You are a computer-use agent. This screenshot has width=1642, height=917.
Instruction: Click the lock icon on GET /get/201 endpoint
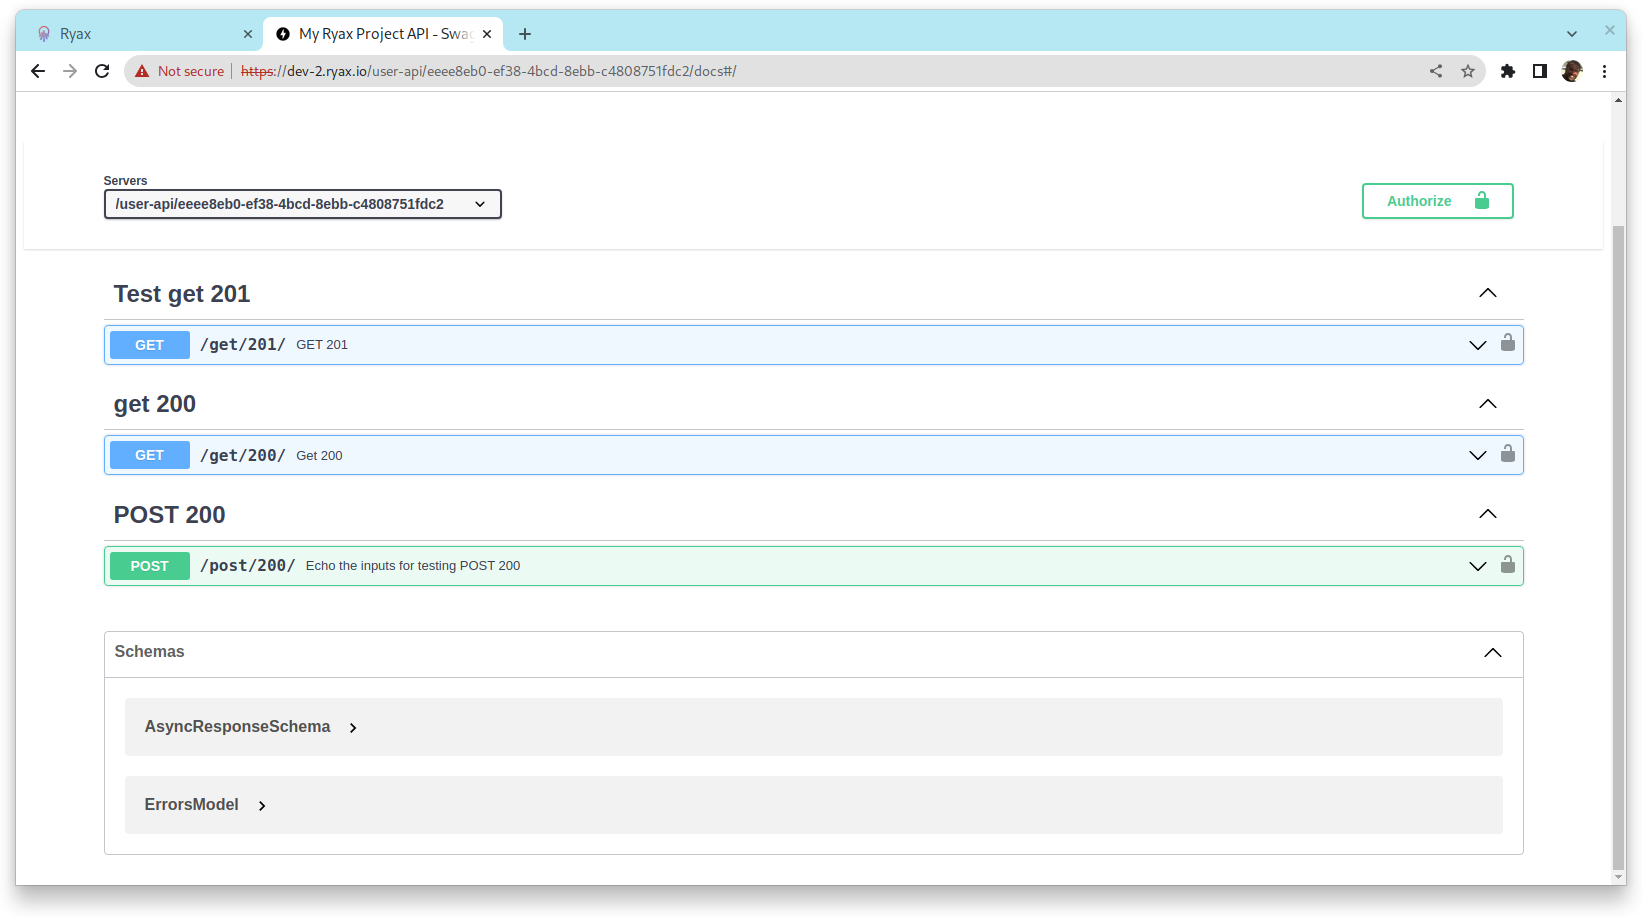click(1508, 344)
